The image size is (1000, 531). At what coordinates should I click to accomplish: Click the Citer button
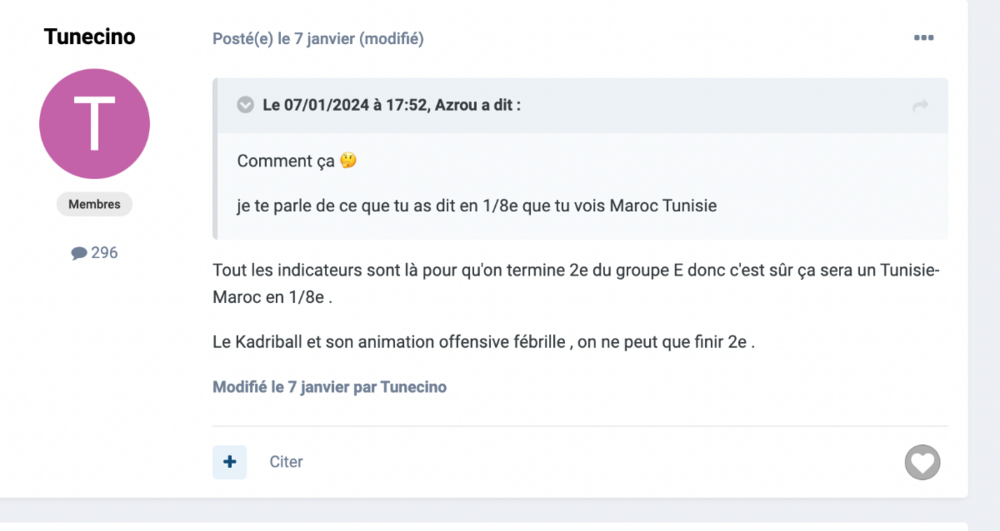[286, 462]
